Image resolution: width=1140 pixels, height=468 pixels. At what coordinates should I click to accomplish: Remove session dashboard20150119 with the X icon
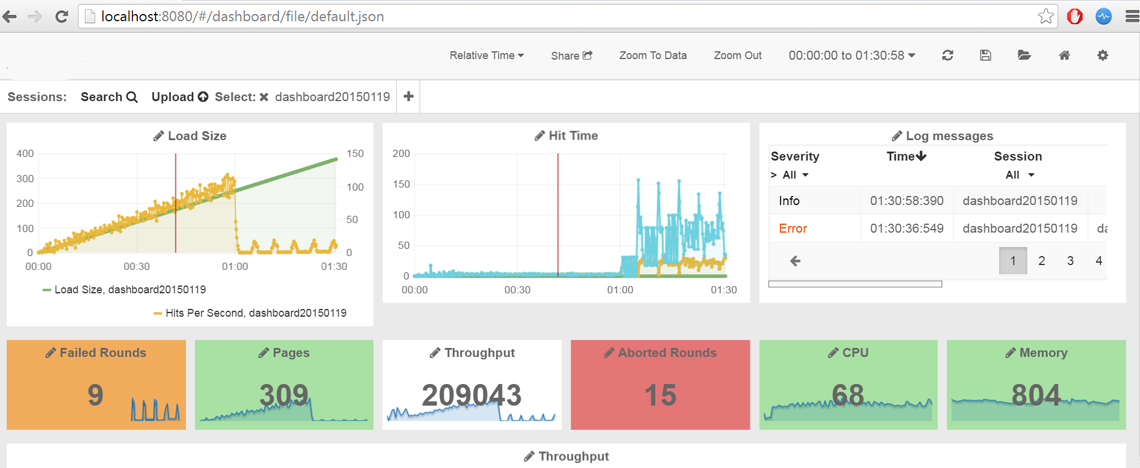[x=264, y=97]
